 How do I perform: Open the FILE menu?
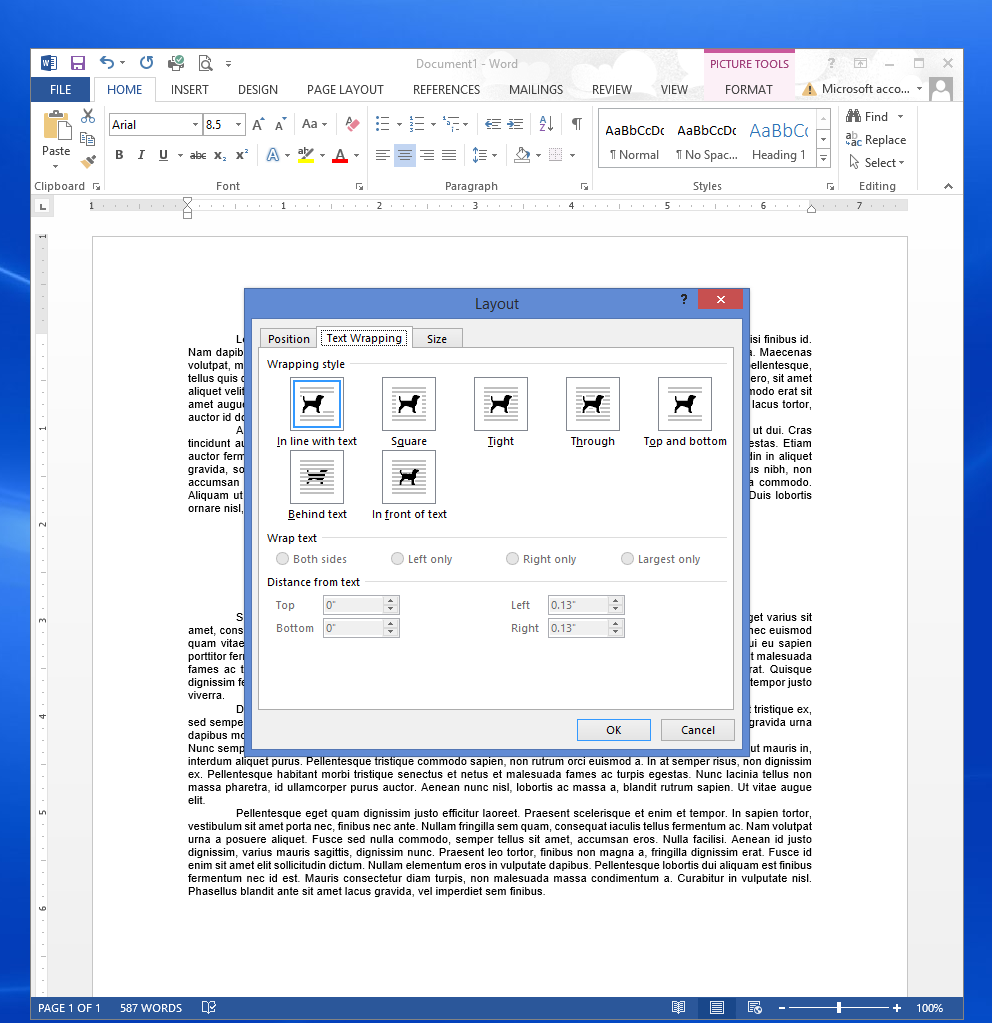coord(60,89)
